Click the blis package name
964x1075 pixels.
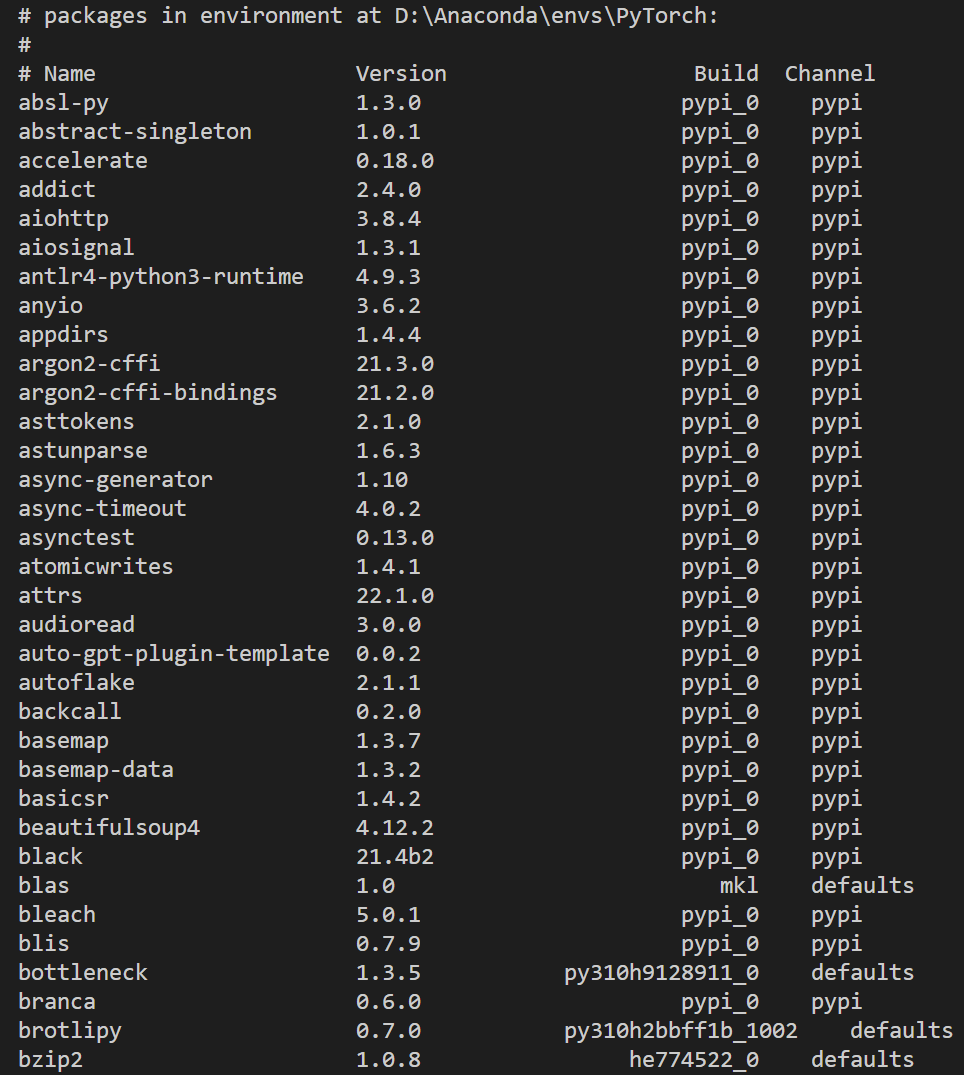44,943
